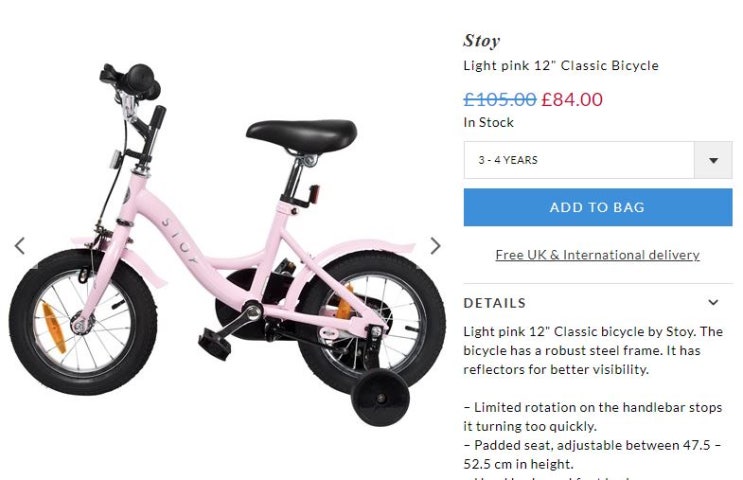The height and width of the screenshot is (480, 743).
Task: Click the In Stock status text
Action: [x=488, y=122]
